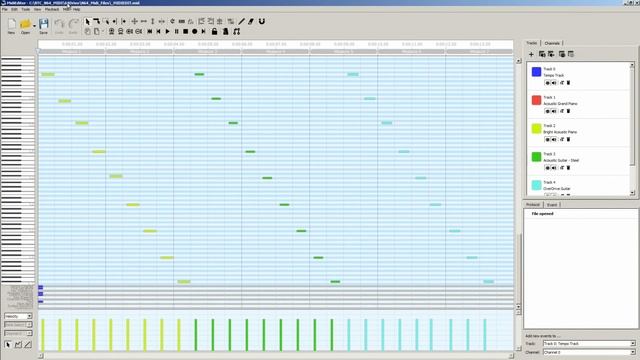Click the 'Bright Acoustic Piano' track name
640x360 pixels.
tap(560, 132)
